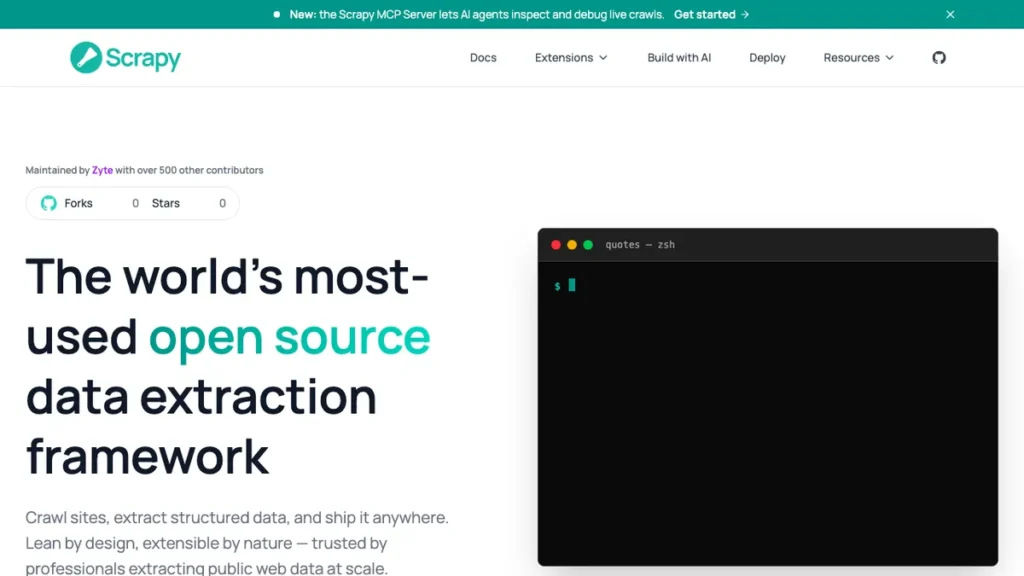This screenshot has height=576, width=1024.
Task: Click the GitHub octocat icon beside Forks
Action: [48, 203]
